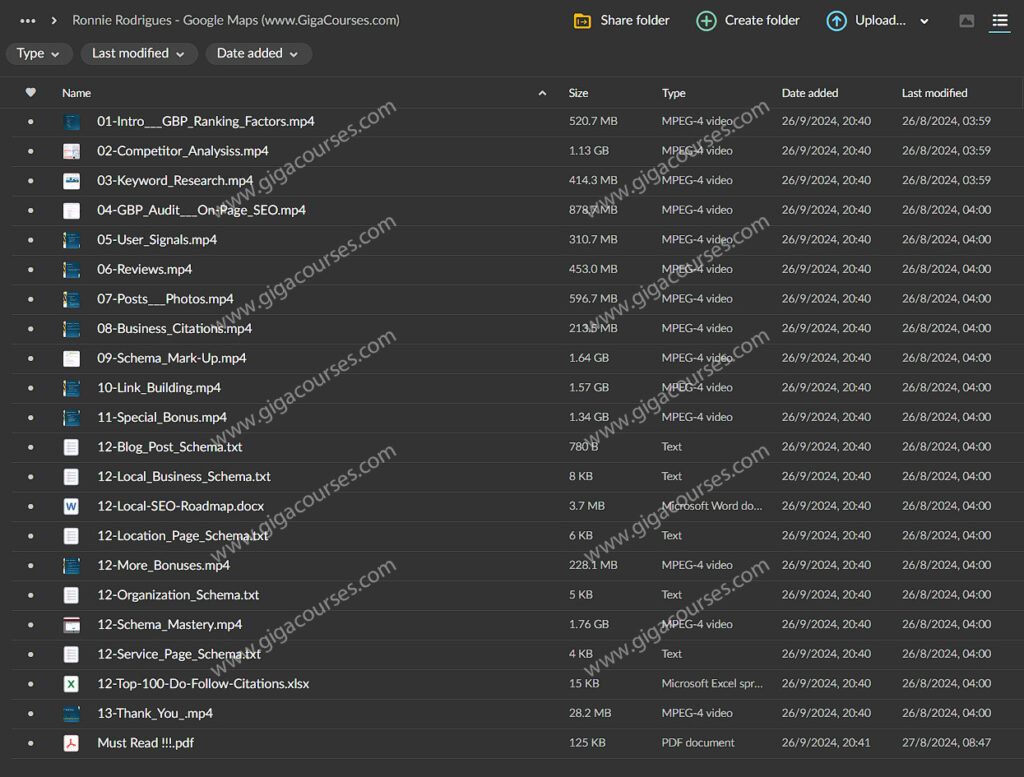Viewport: 1024px width, 777px height.
Task: Toggle favorite dot for 06-Reviews.mp4
Action: coord(30,270)
